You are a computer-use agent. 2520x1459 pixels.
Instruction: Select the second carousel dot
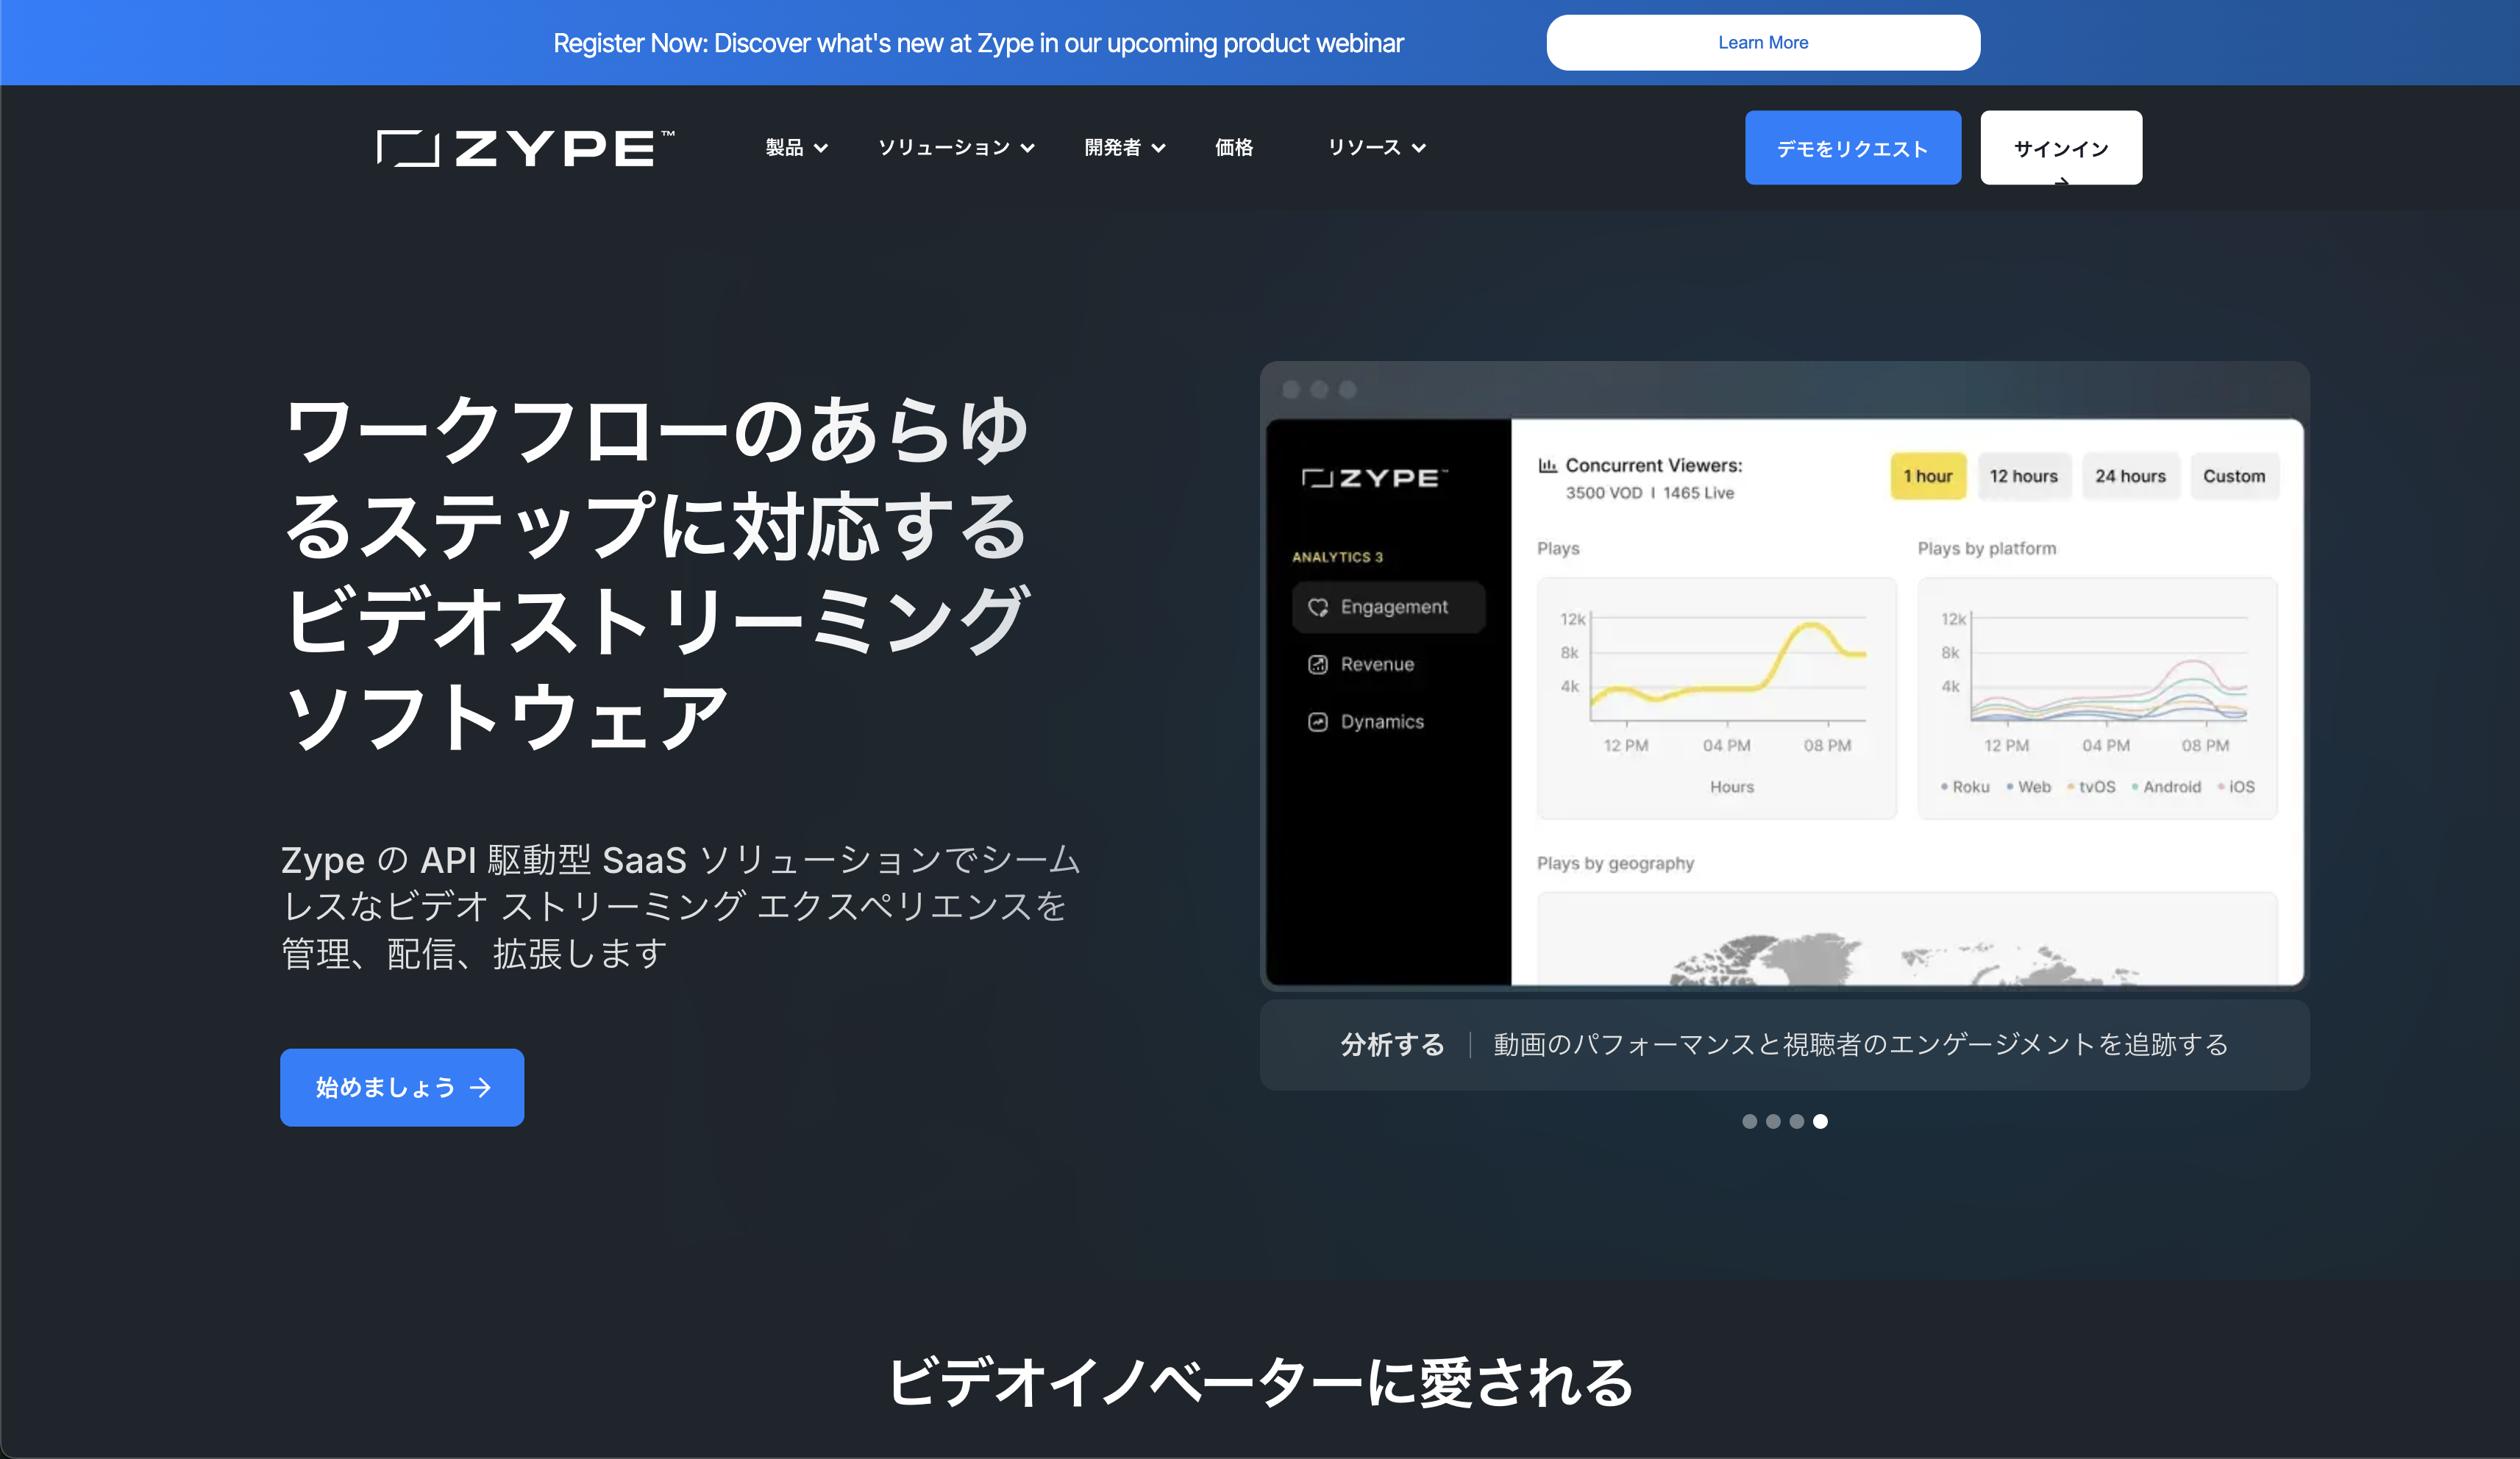[1773, 1121]
